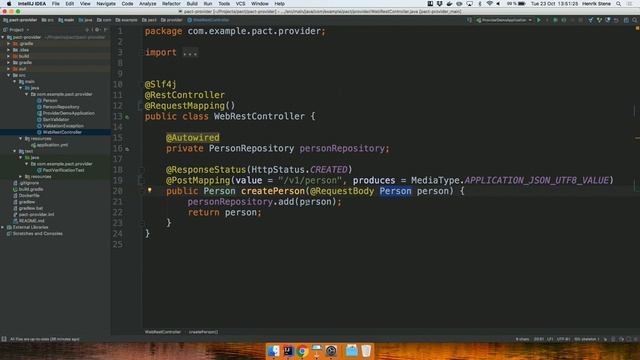Collapse the pact-provider root node

pyautogui.click(x=3, y=37)
